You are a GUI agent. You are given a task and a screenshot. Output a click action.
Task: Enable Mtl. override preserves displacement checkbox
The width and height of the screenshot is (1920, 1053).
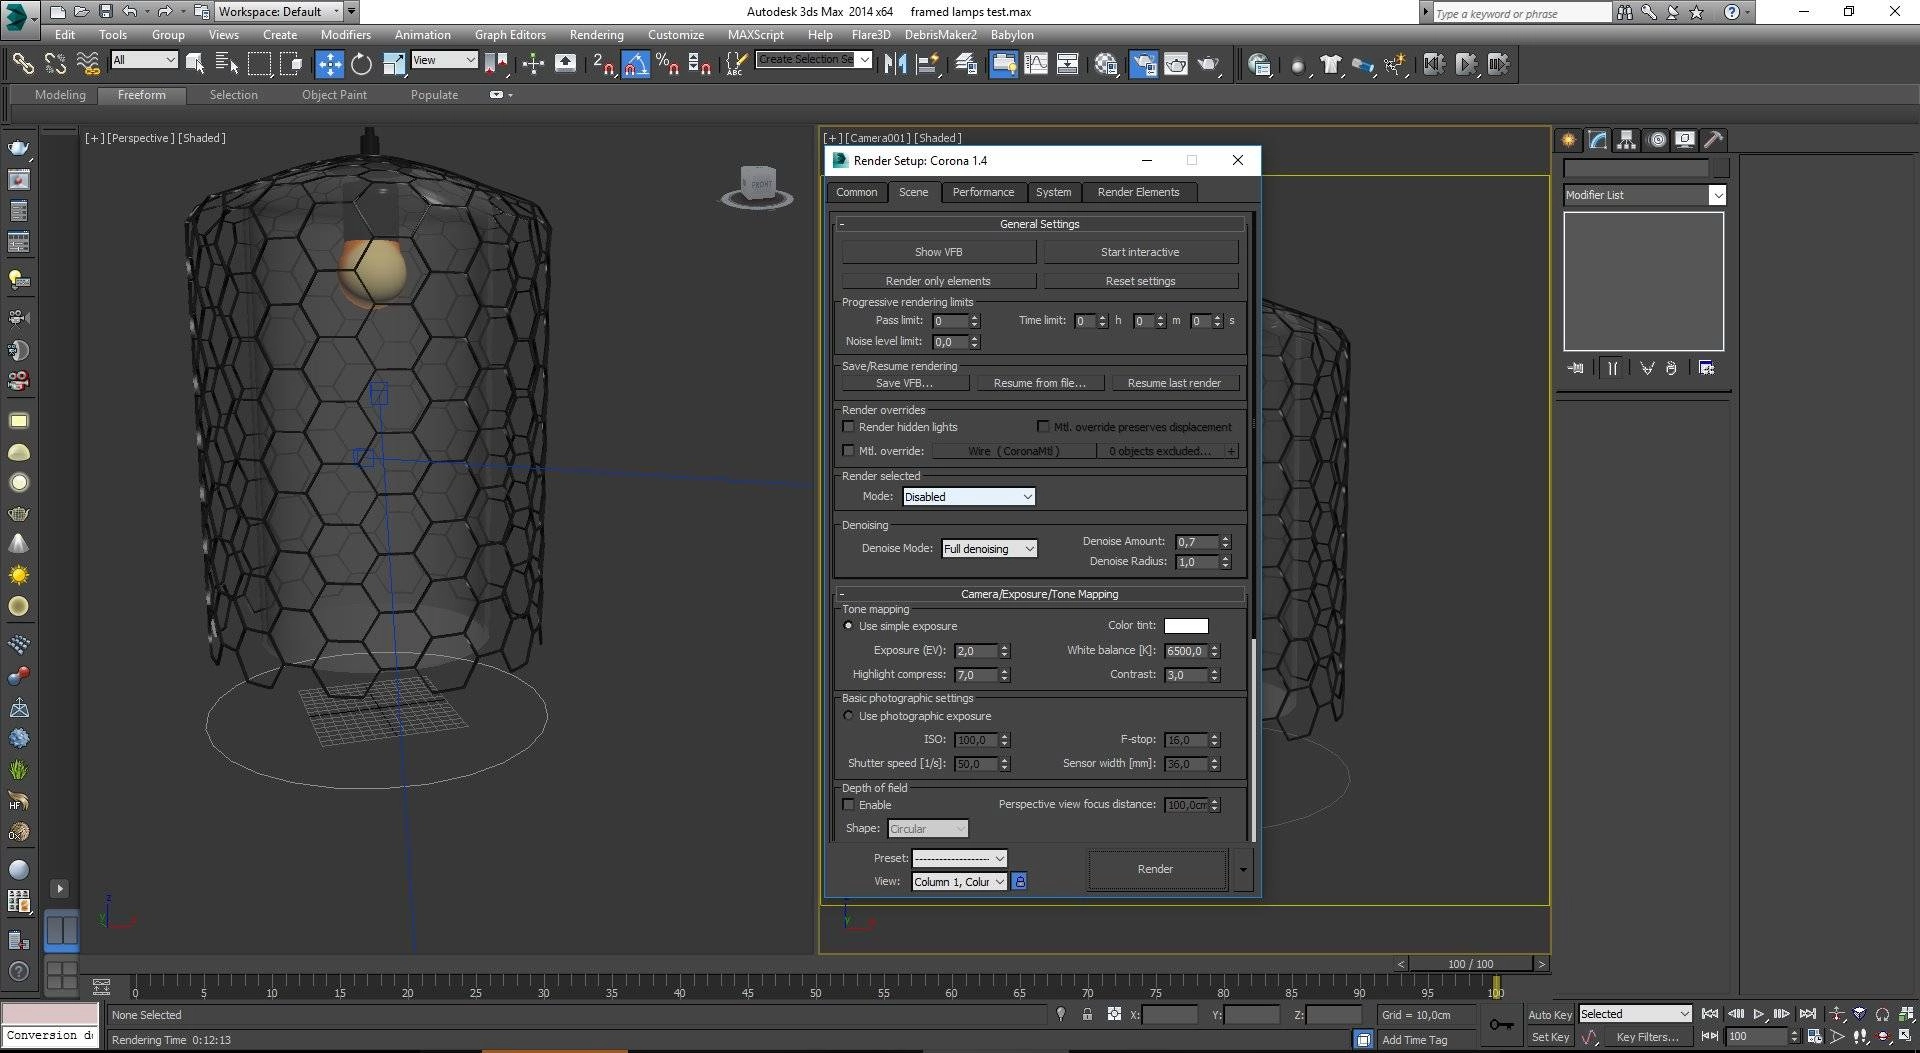pyautogui.click(x=1043, y=427)
